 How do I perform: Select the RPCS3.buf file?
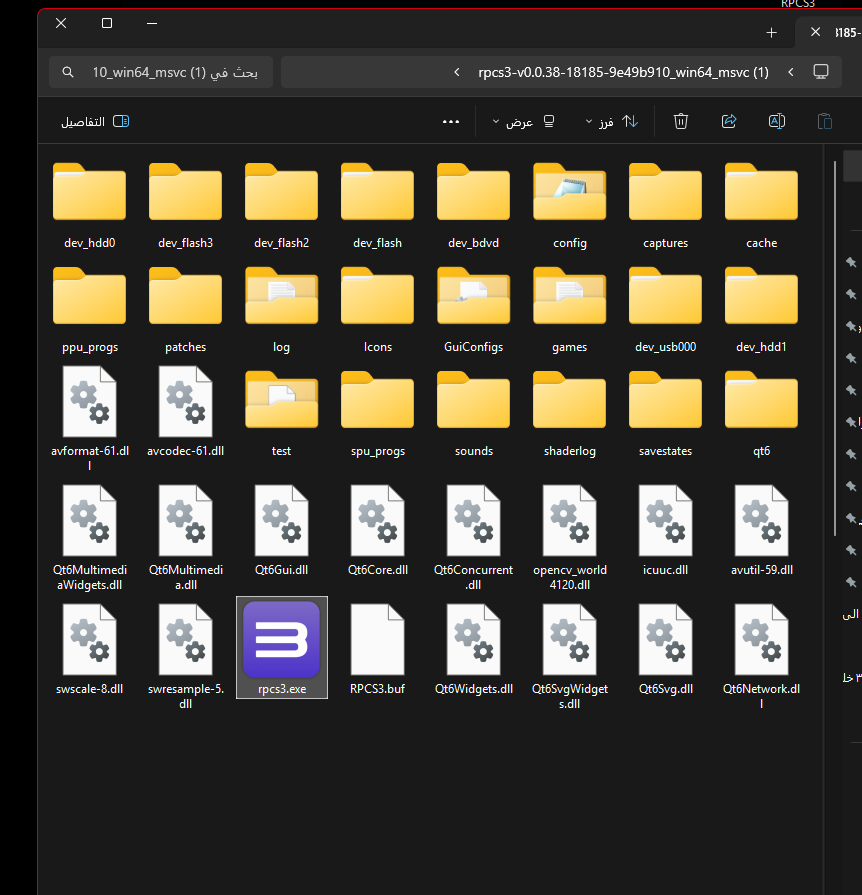pos(377,648)
